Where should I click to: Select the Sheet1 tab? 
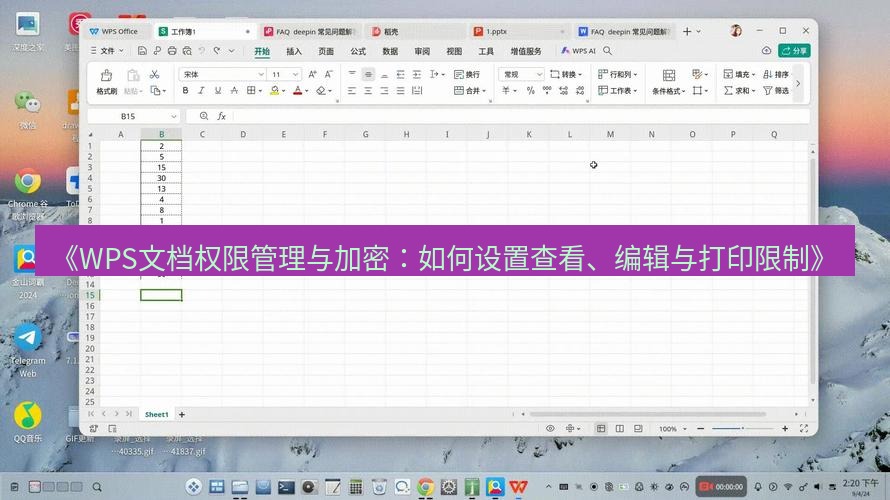click(156, 414)
